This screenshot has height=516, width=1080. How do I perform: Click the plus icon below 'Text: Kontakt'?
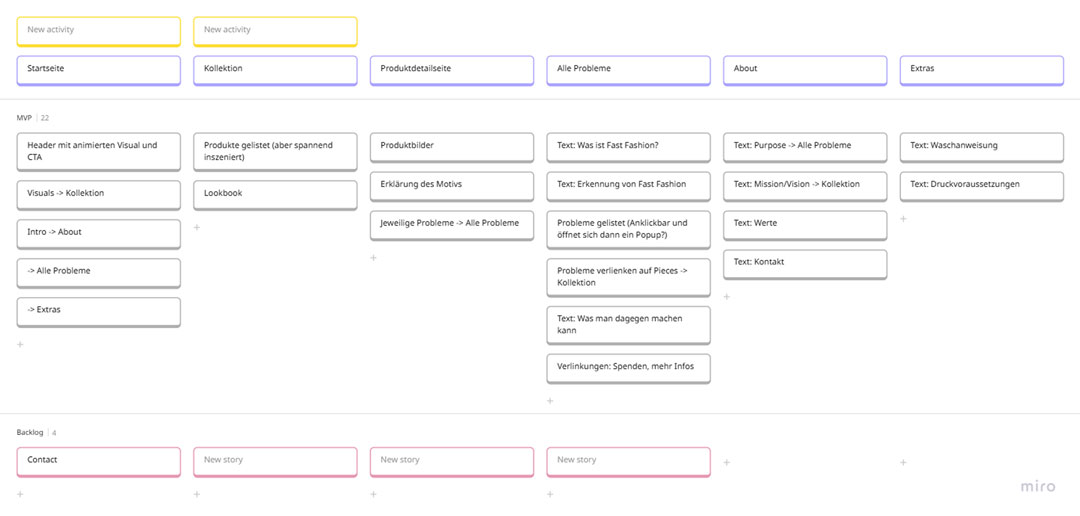click(727, 296)
